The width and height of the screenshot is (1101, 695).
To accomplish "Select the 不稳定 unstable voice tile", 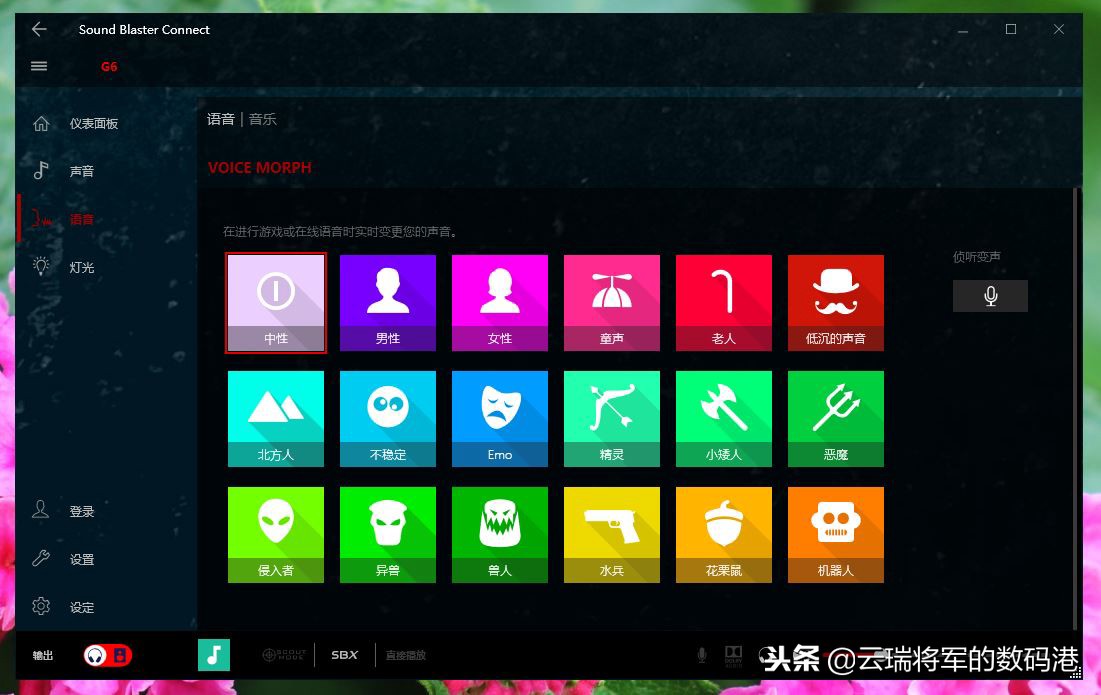I will pyautogui.click(x=388, y=419).
